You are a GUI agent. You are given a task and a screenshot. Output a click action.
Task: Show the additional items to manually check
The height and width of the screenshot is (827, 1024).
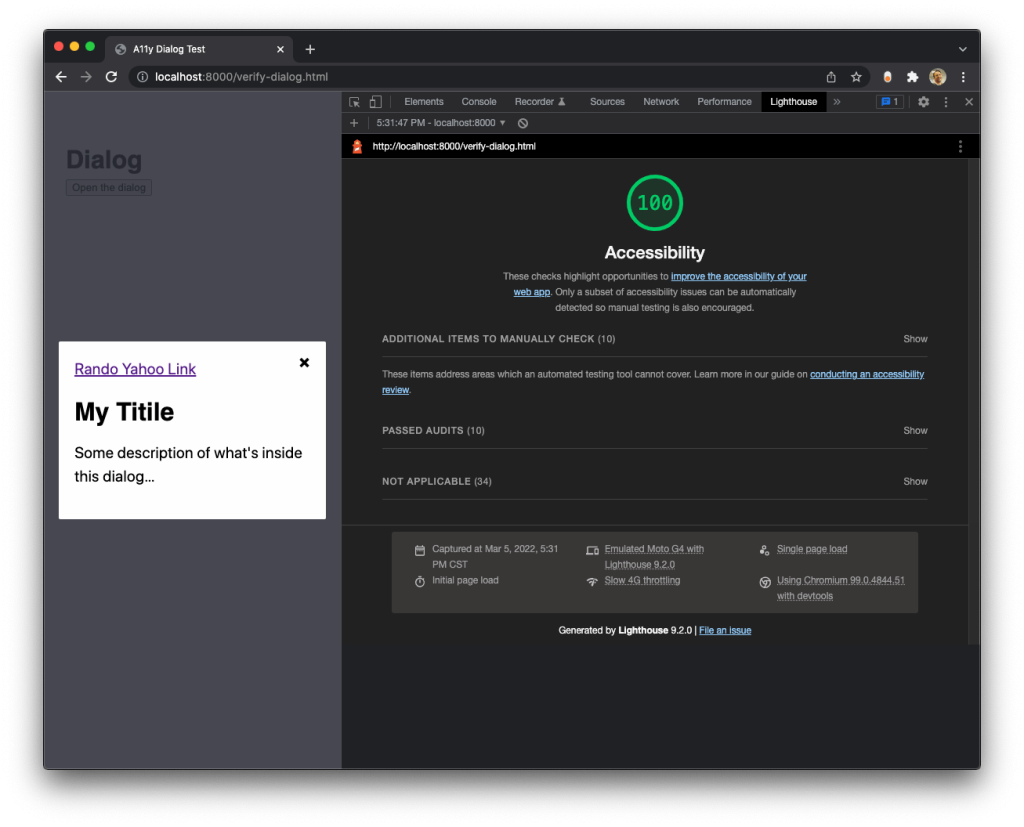[914, 338]
